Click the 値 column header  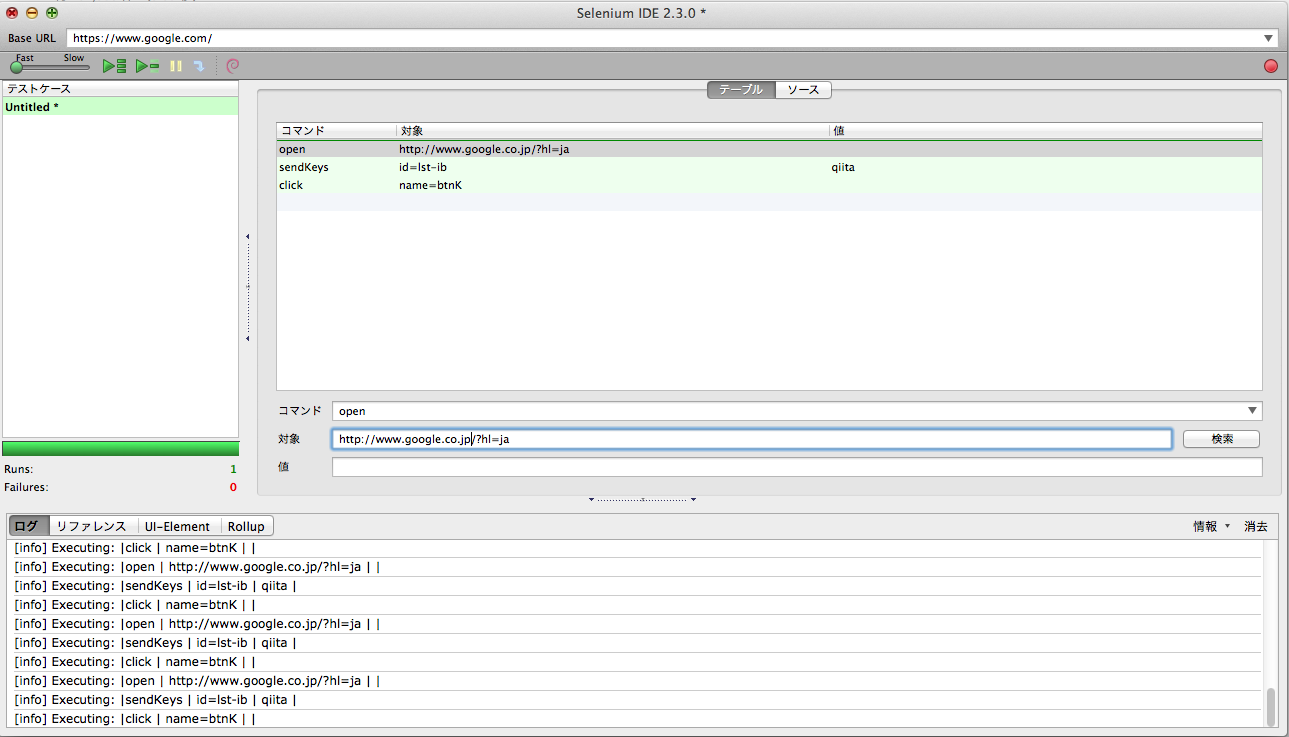[x=1045, y=131]
